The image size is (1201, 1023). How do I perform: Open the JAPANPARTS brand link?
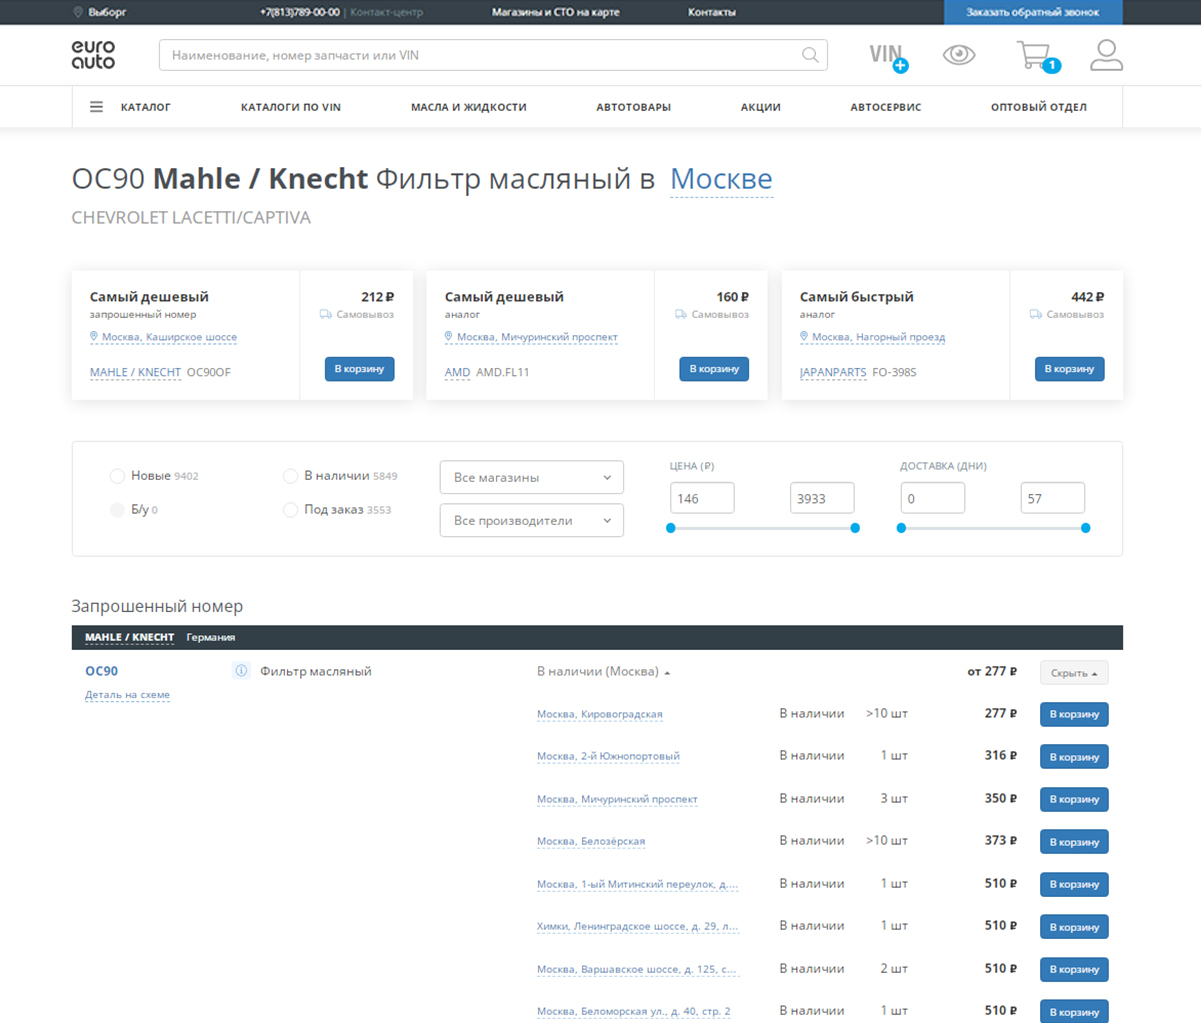pyautogui.click(x=833, y=372)
